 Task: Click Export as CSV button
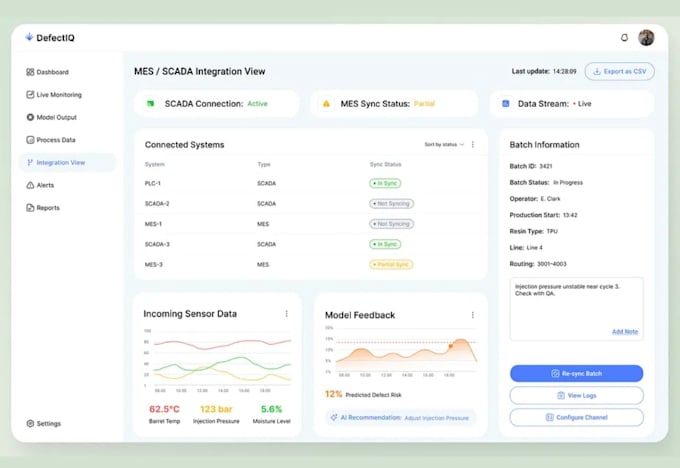point(619,72)
